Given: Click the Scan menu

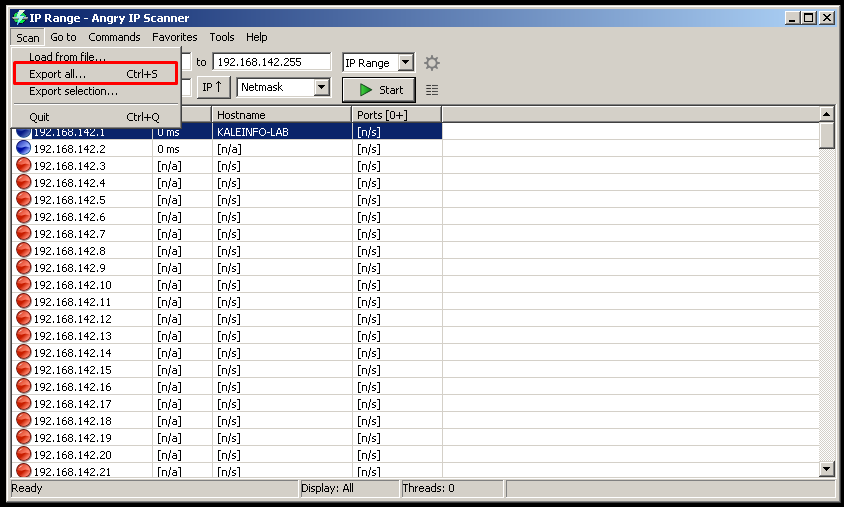Looking at the screenshot, I should 27,38.
